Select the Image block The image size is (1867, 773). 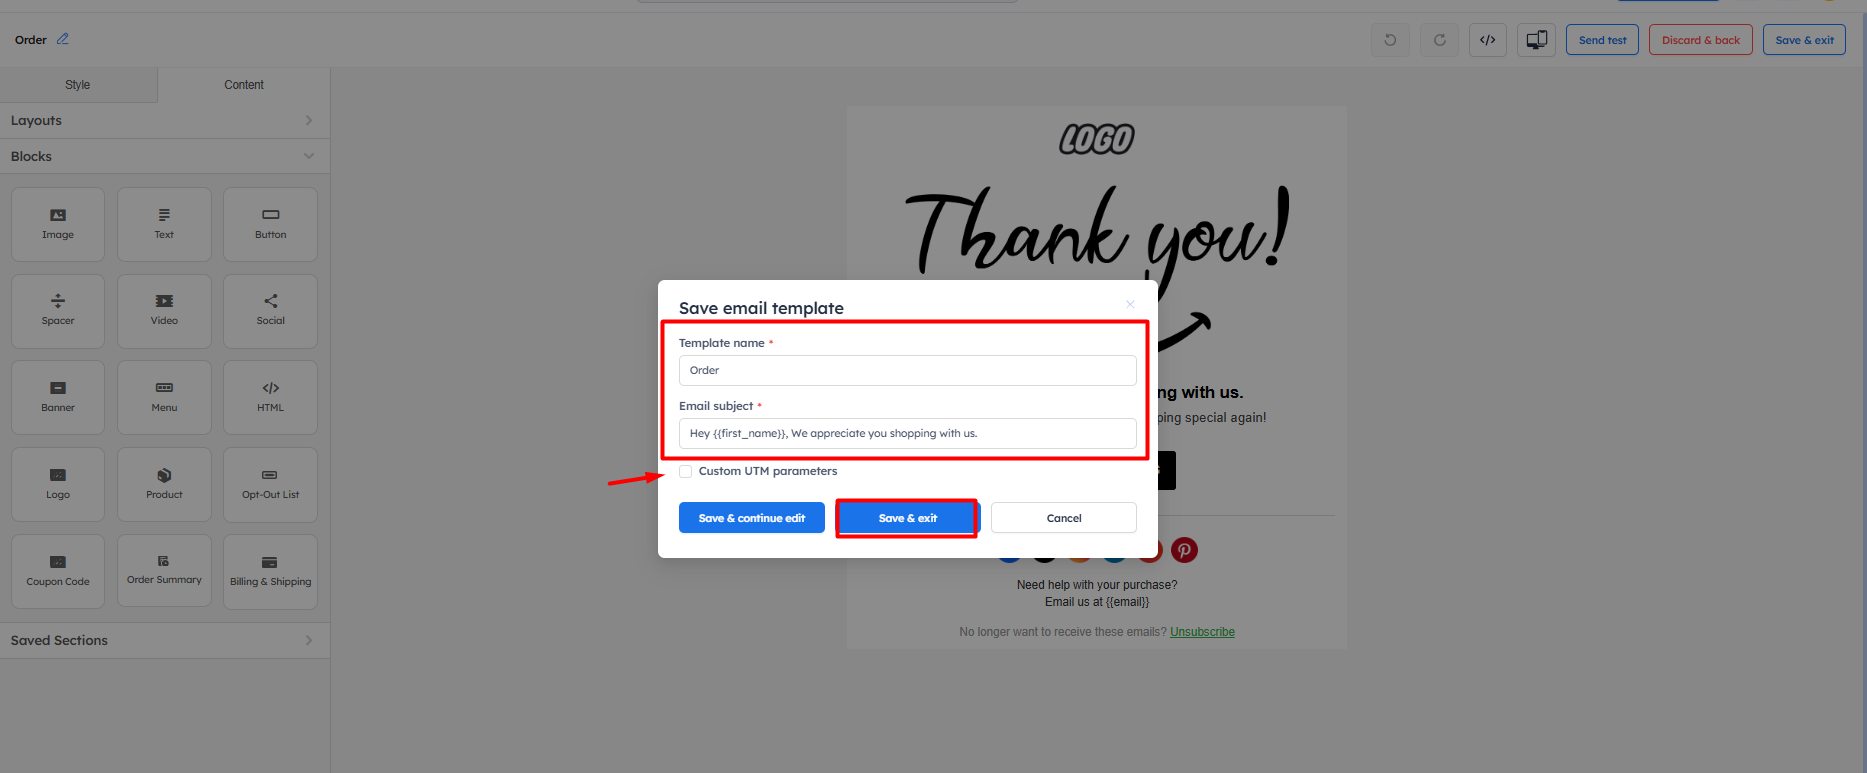pos(58,224)
